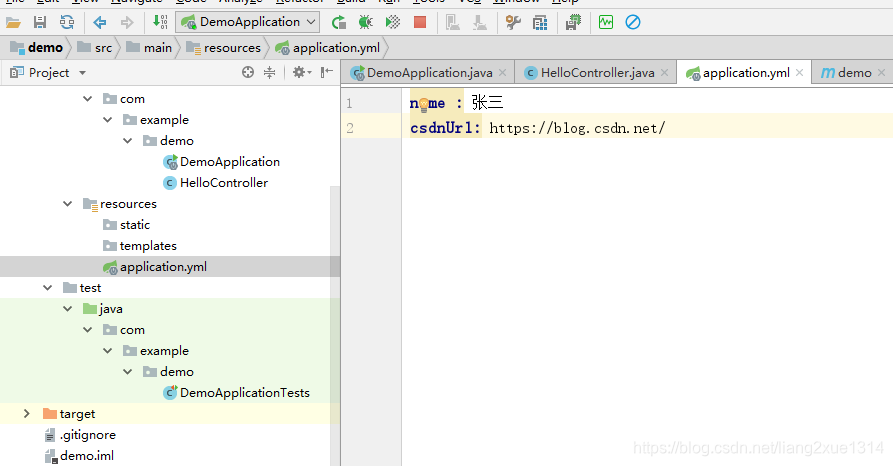Navigate forward with the grey right arrow
The width and height of the screenshot is (893, 466).
pos(127,23)
